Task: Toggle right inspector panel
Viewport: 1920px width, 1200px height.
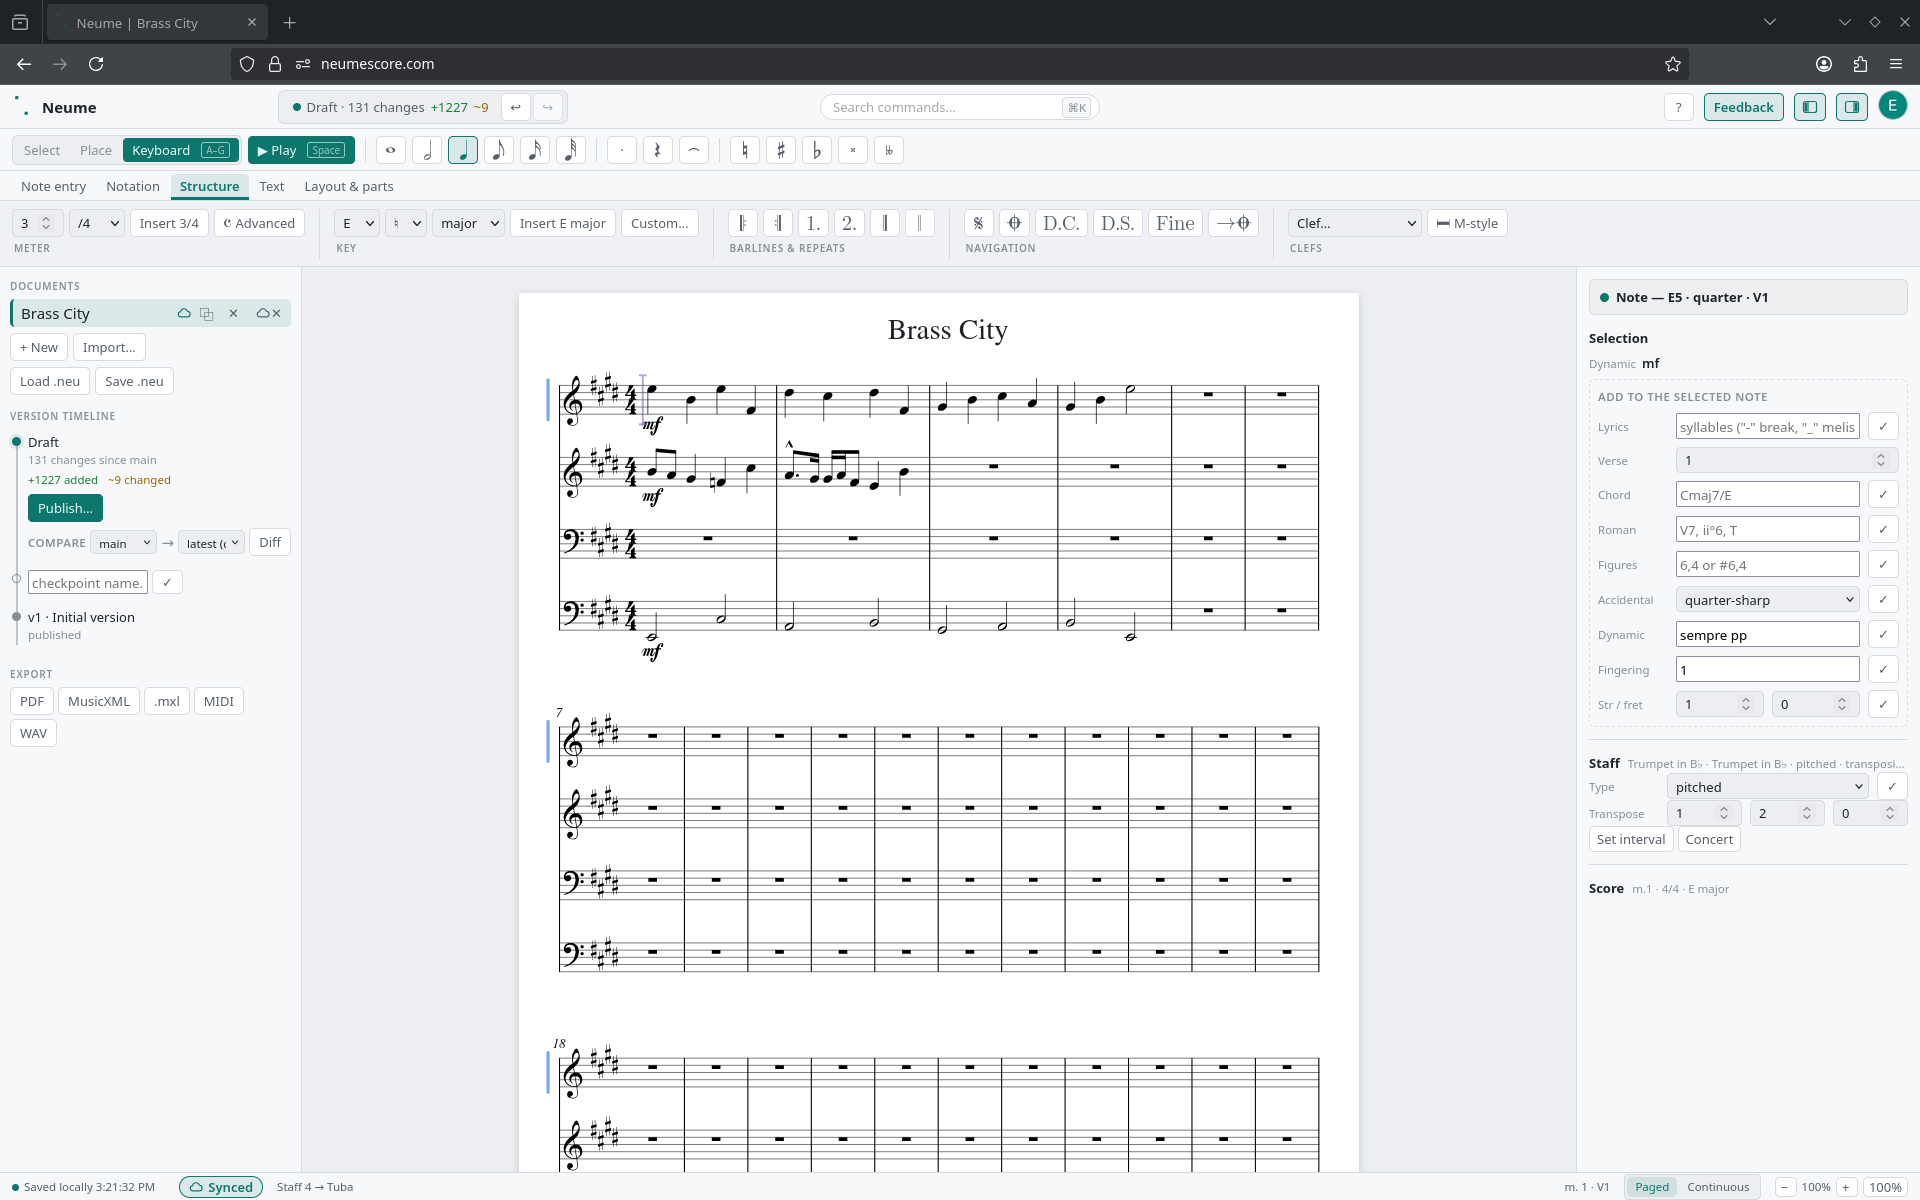Action: [x=1852, y=107]
